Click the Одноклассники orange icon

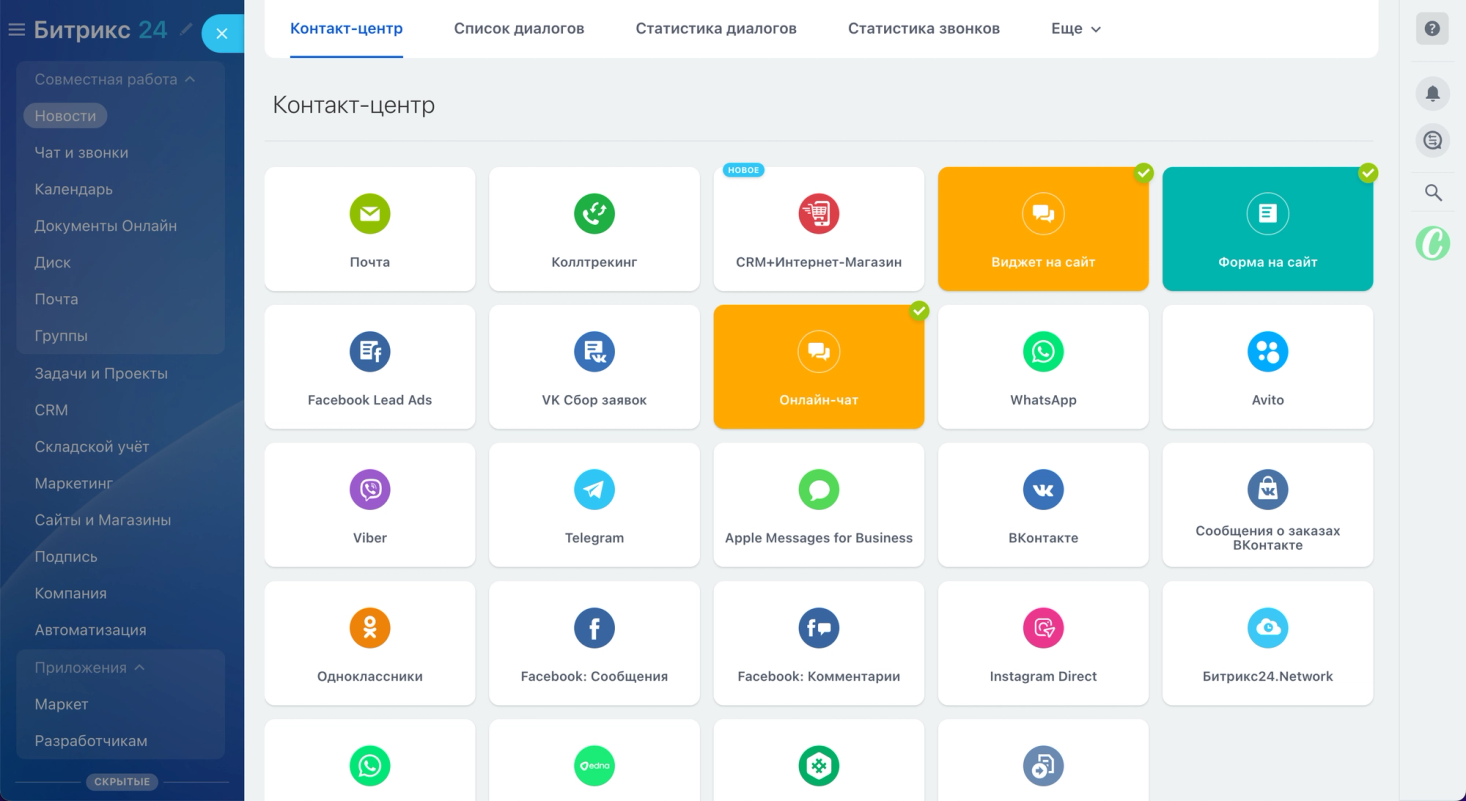point(370,627)
